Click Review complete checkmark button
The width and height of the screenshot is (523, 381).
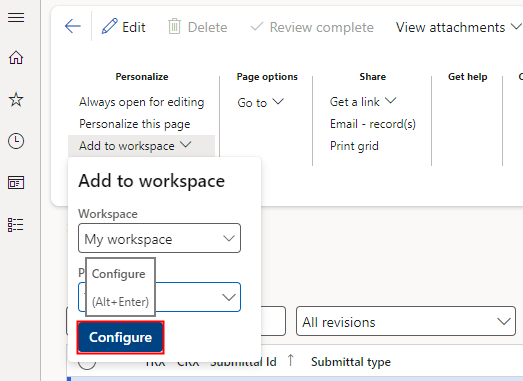point(312,27)
